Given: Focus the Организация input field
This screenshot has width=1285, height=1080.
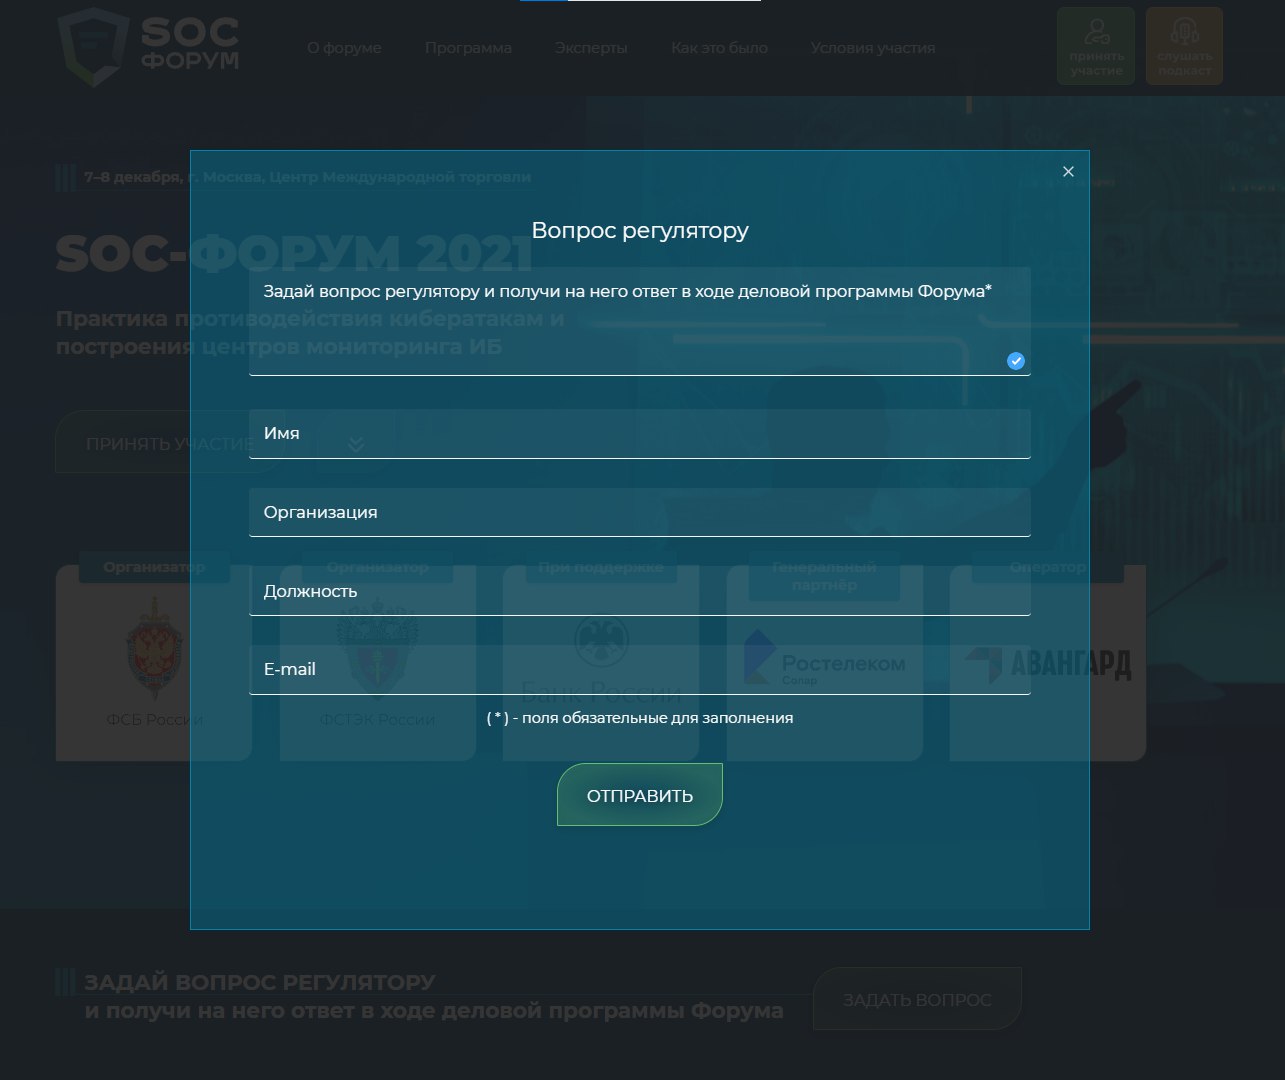Looking at the screenshot, I should [640, 513].
